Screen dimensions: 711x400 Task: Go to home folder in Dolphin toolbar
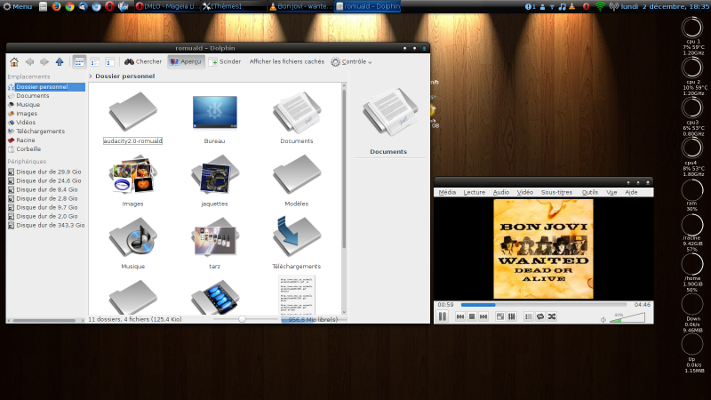[x=14, y=62]
